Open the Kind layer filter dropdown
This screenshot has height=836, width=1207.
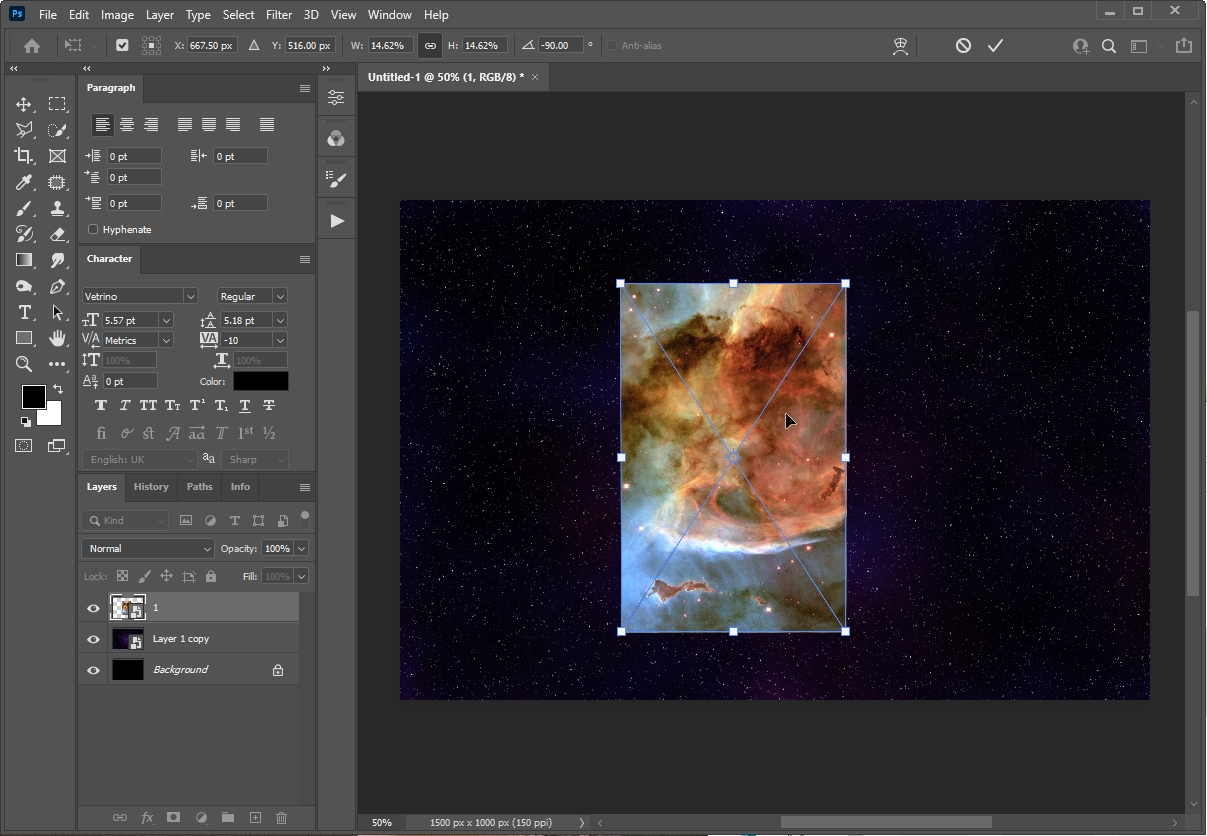point(126,520)
